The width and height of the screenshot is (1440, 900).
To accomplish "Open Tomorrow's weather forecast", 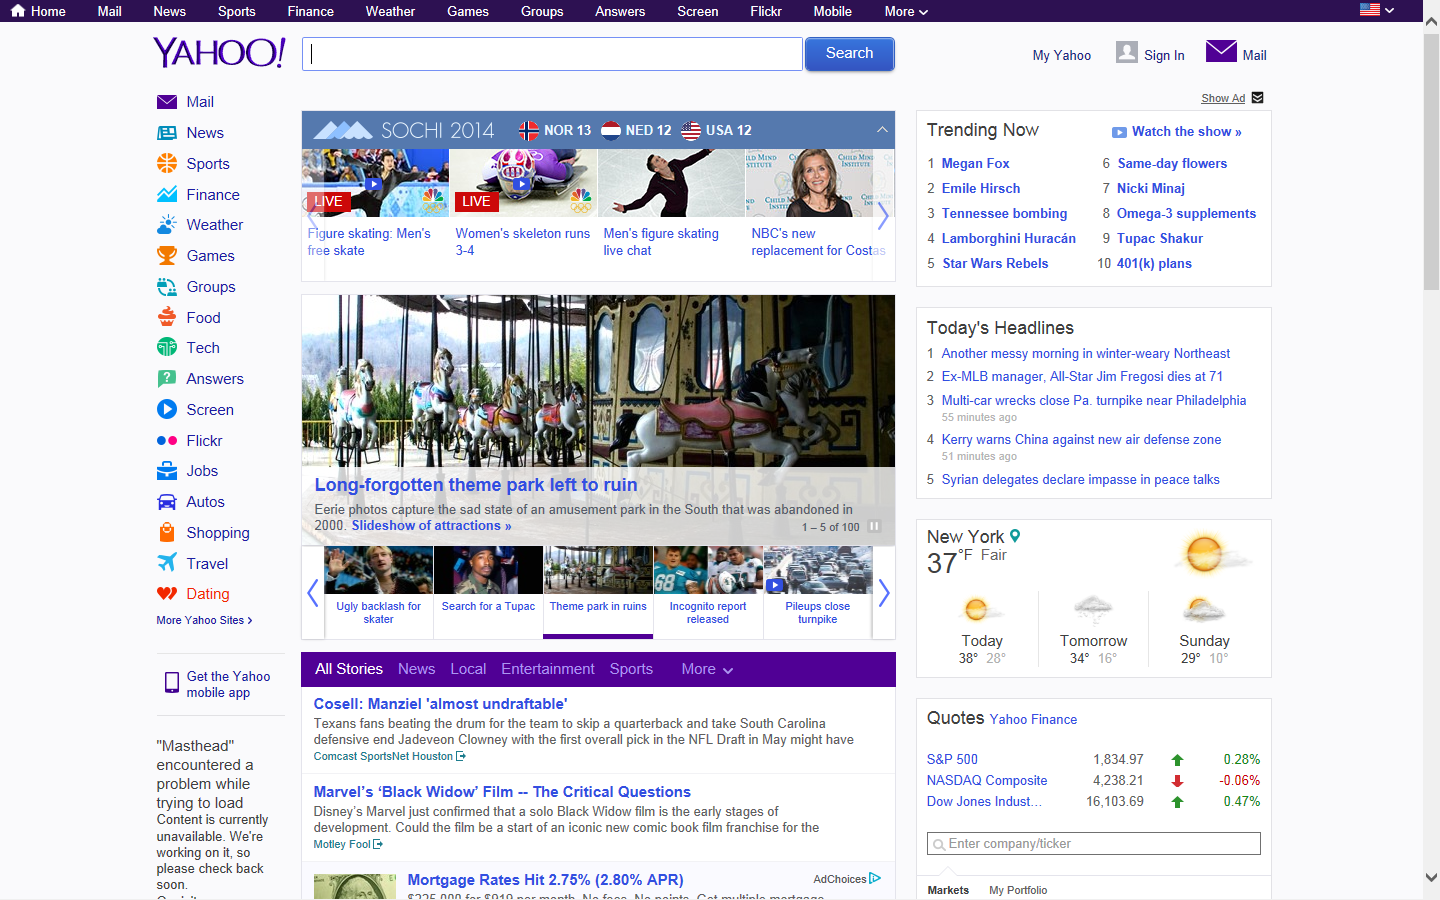I will pos(1093,629).
